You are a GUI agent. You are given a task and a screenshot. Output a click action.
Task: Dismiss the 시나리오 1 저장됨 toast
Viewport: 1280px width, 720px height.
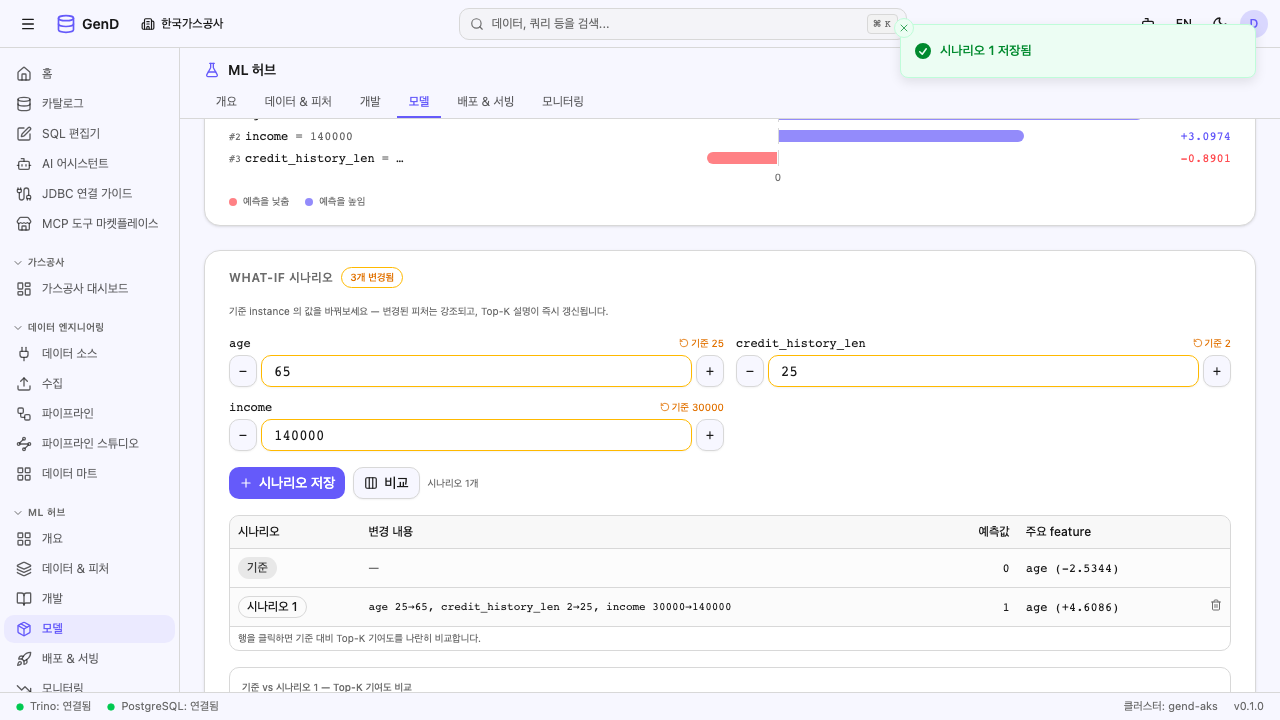tap(904, 28)
